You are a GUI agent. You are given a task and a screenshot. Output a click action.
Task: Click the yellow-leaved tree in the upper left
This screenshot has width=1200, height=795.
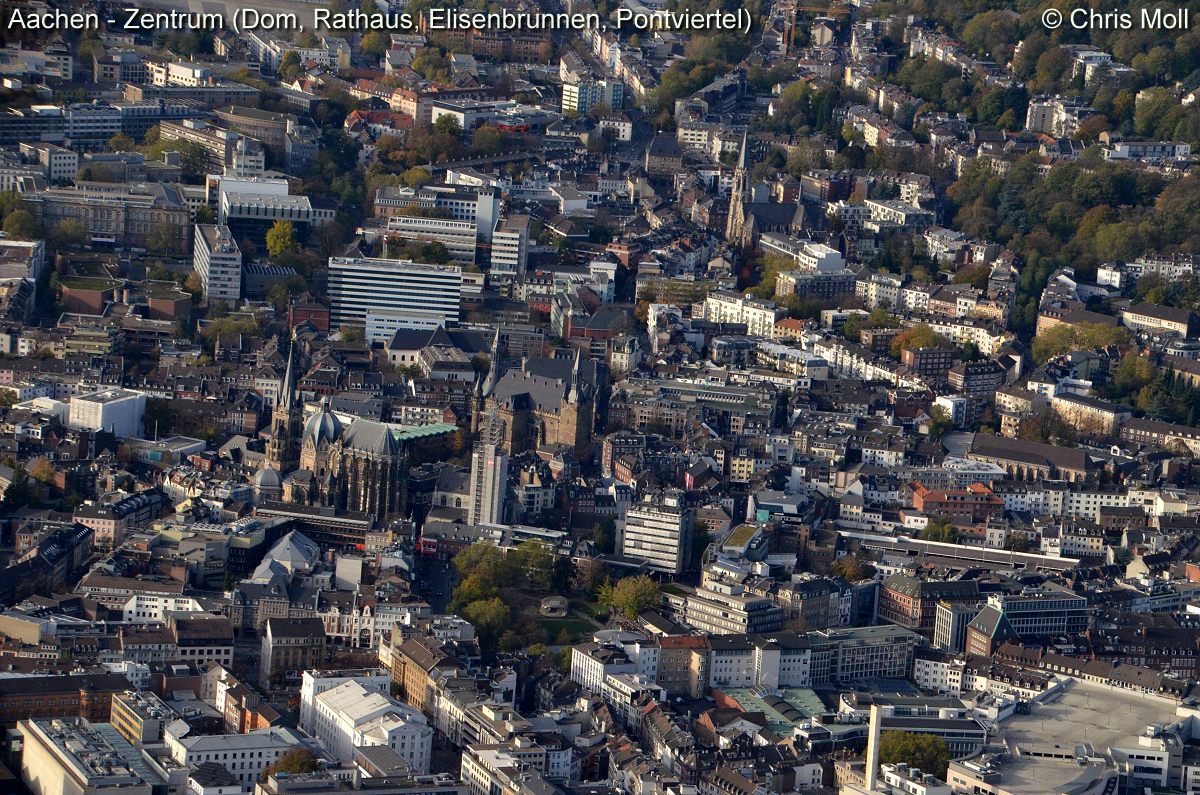click(280, 238)
